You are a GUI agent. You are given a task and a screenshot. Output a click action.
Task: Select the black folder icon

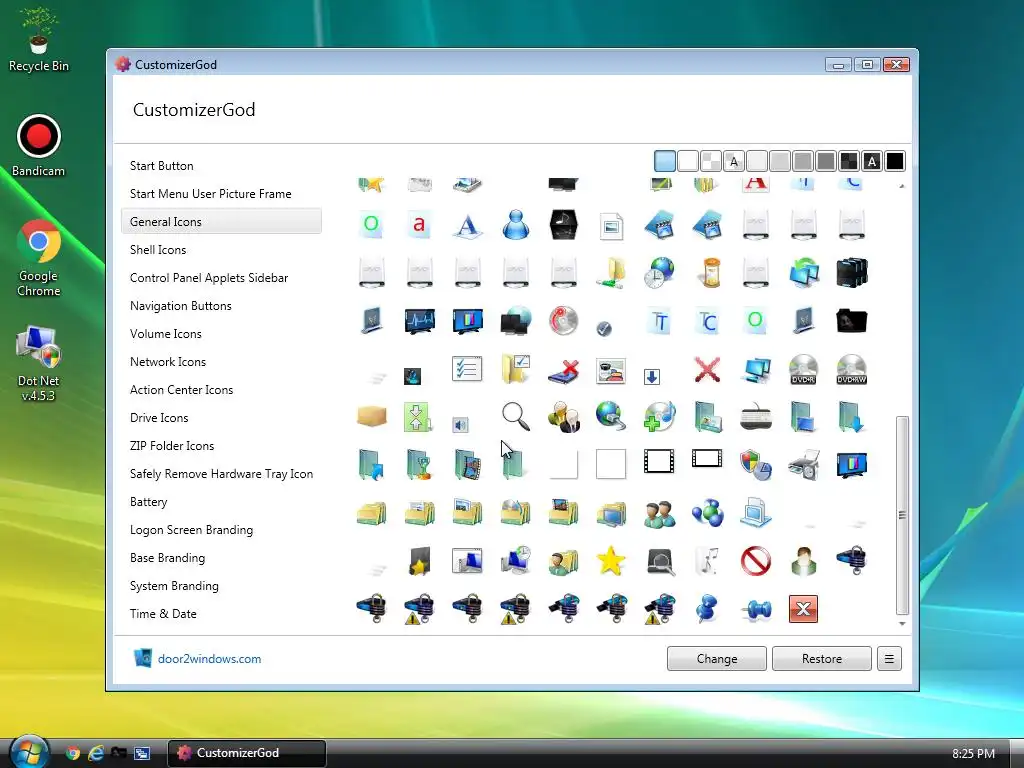tap(852, 321)
